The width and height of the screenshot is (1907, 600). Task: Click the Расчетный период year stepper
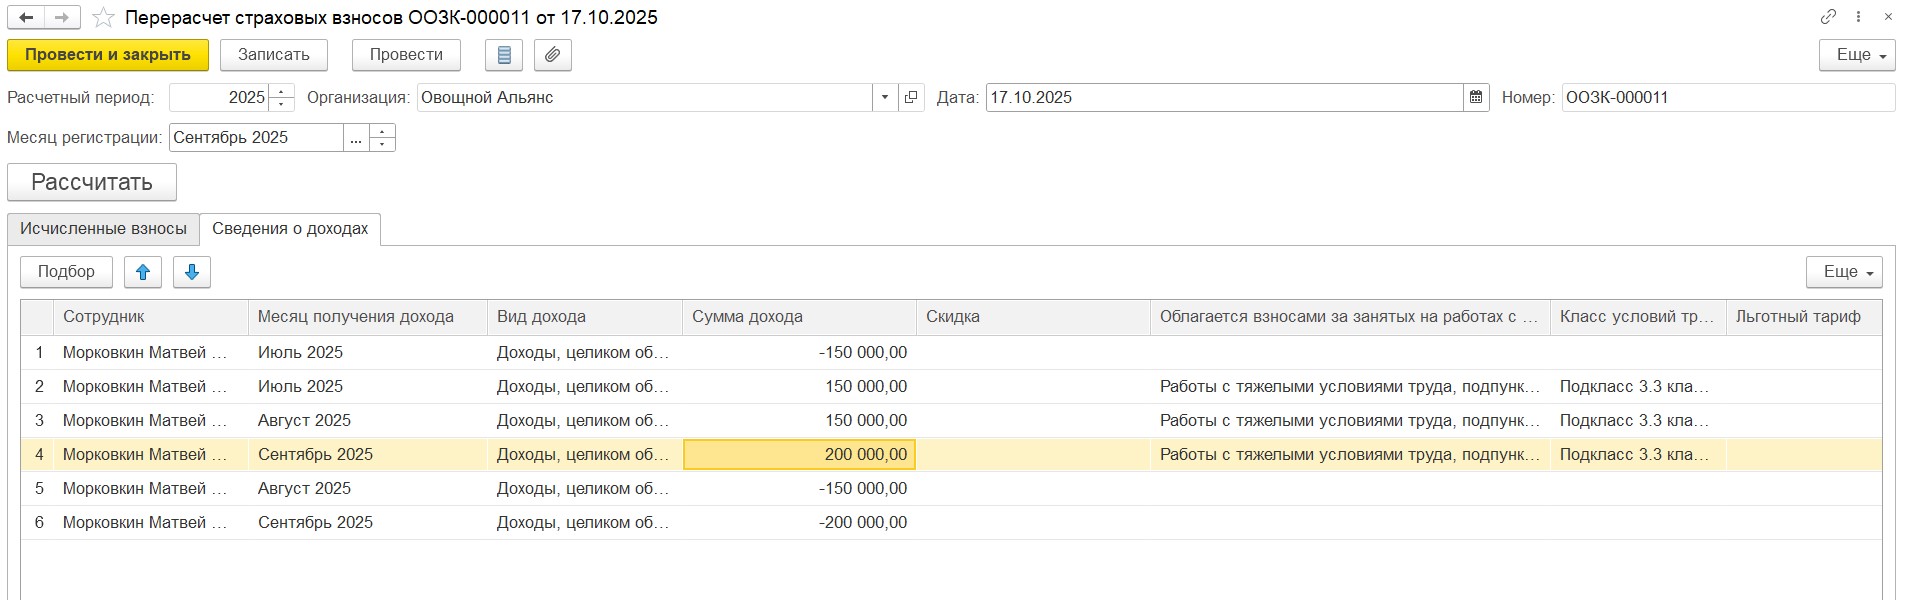tap(282, 98)
